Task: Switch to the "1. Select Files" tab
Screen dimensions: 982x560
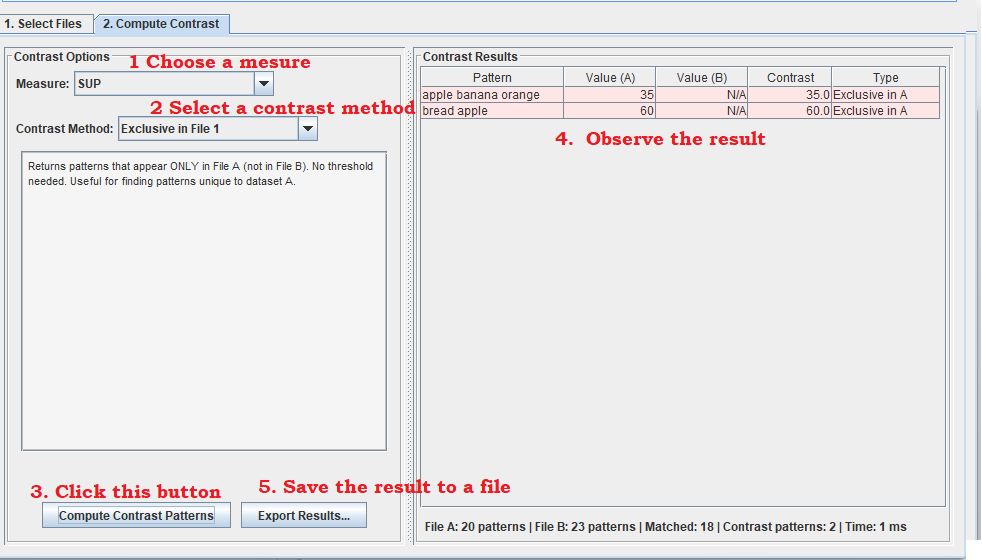Action: click(x=47, y=24)
